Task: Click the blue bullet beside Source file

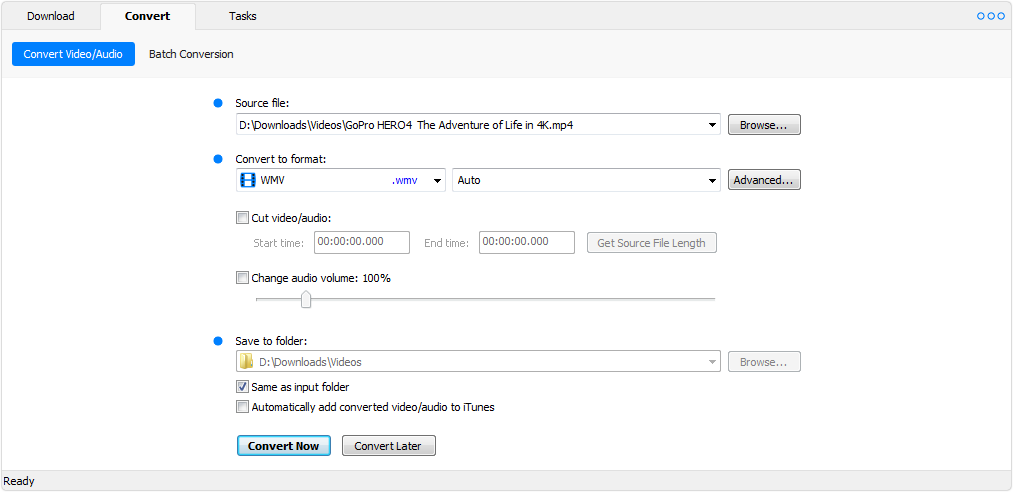Action: [218, 103]
